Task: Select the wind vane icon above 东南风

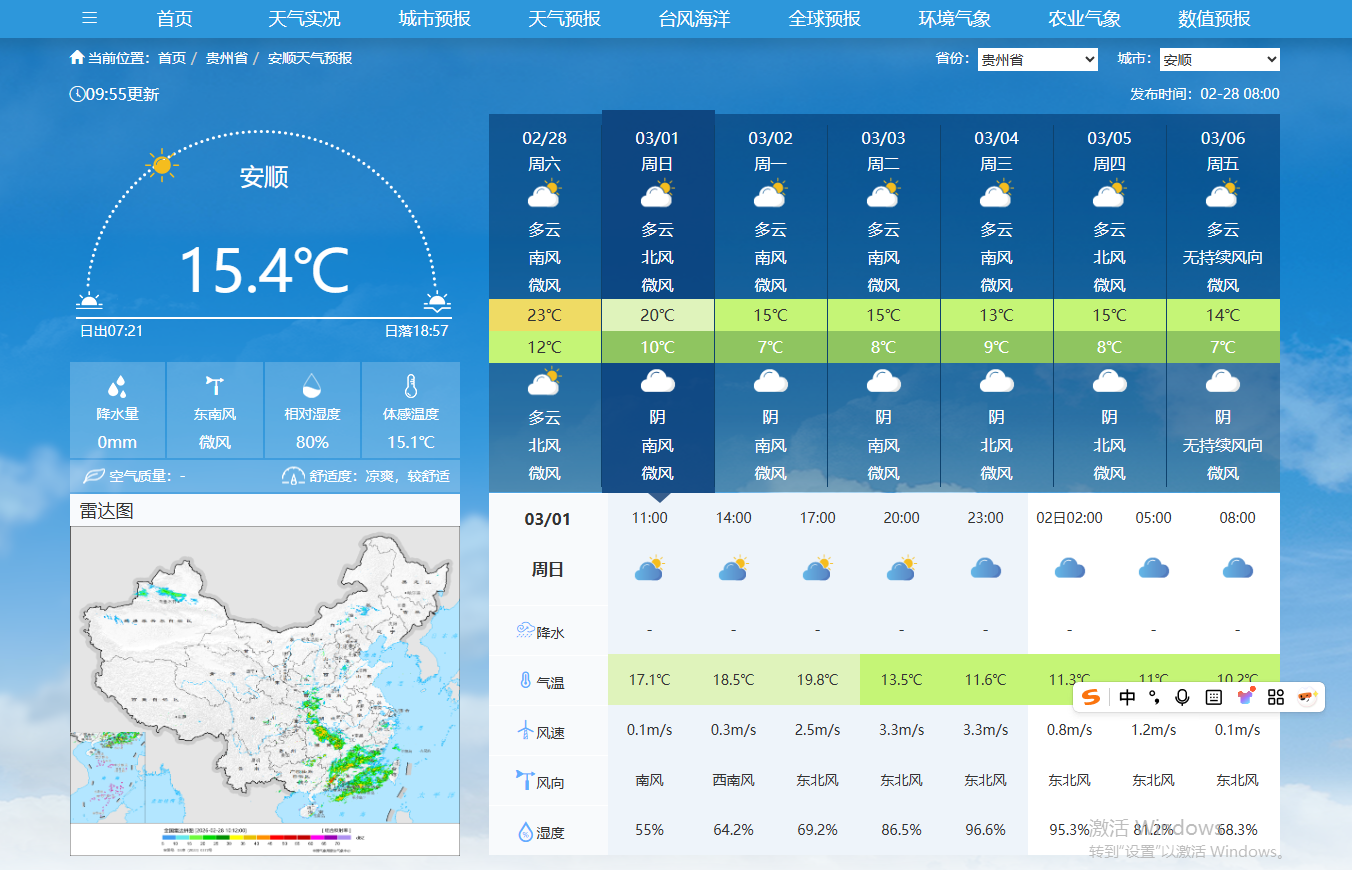Action: pos(214,386)
